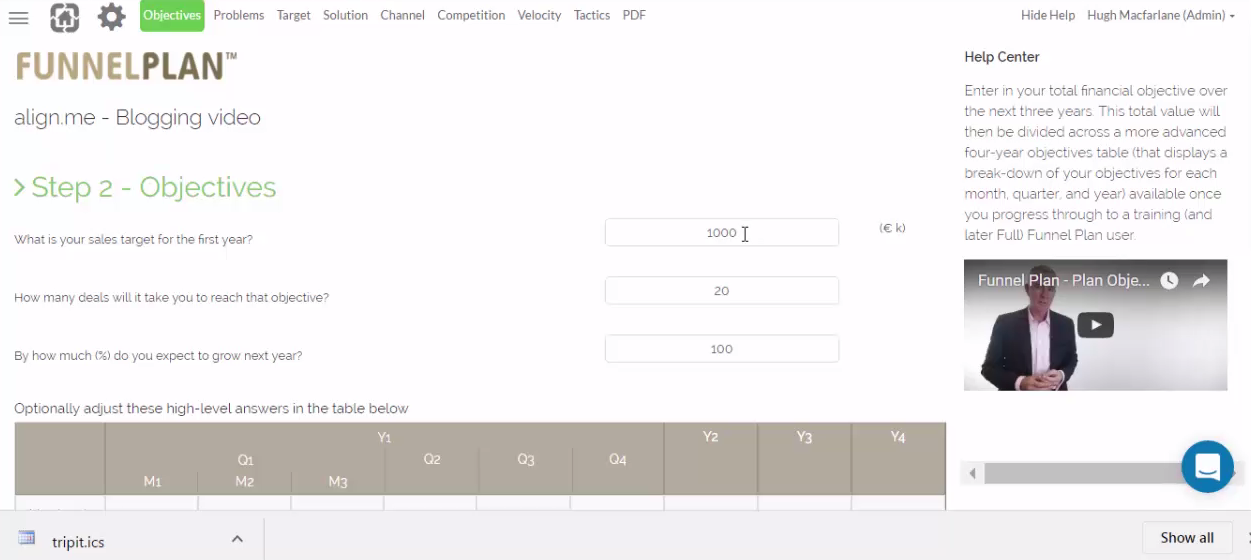Click the number of deals input field
The height and width of the screenshot is (560, 1251).
721,291
